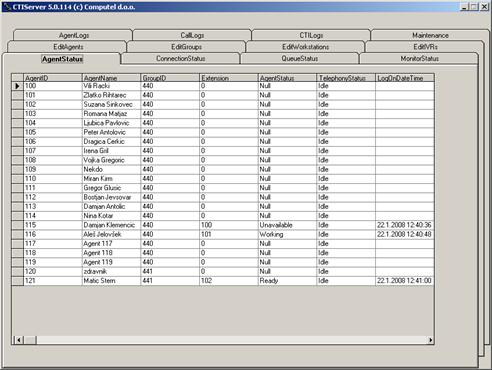Image resolution: width=492 pixels, height=370 pixels.
Task: Click the AgentStatus cell showing Working
Action: coord(287,234)
